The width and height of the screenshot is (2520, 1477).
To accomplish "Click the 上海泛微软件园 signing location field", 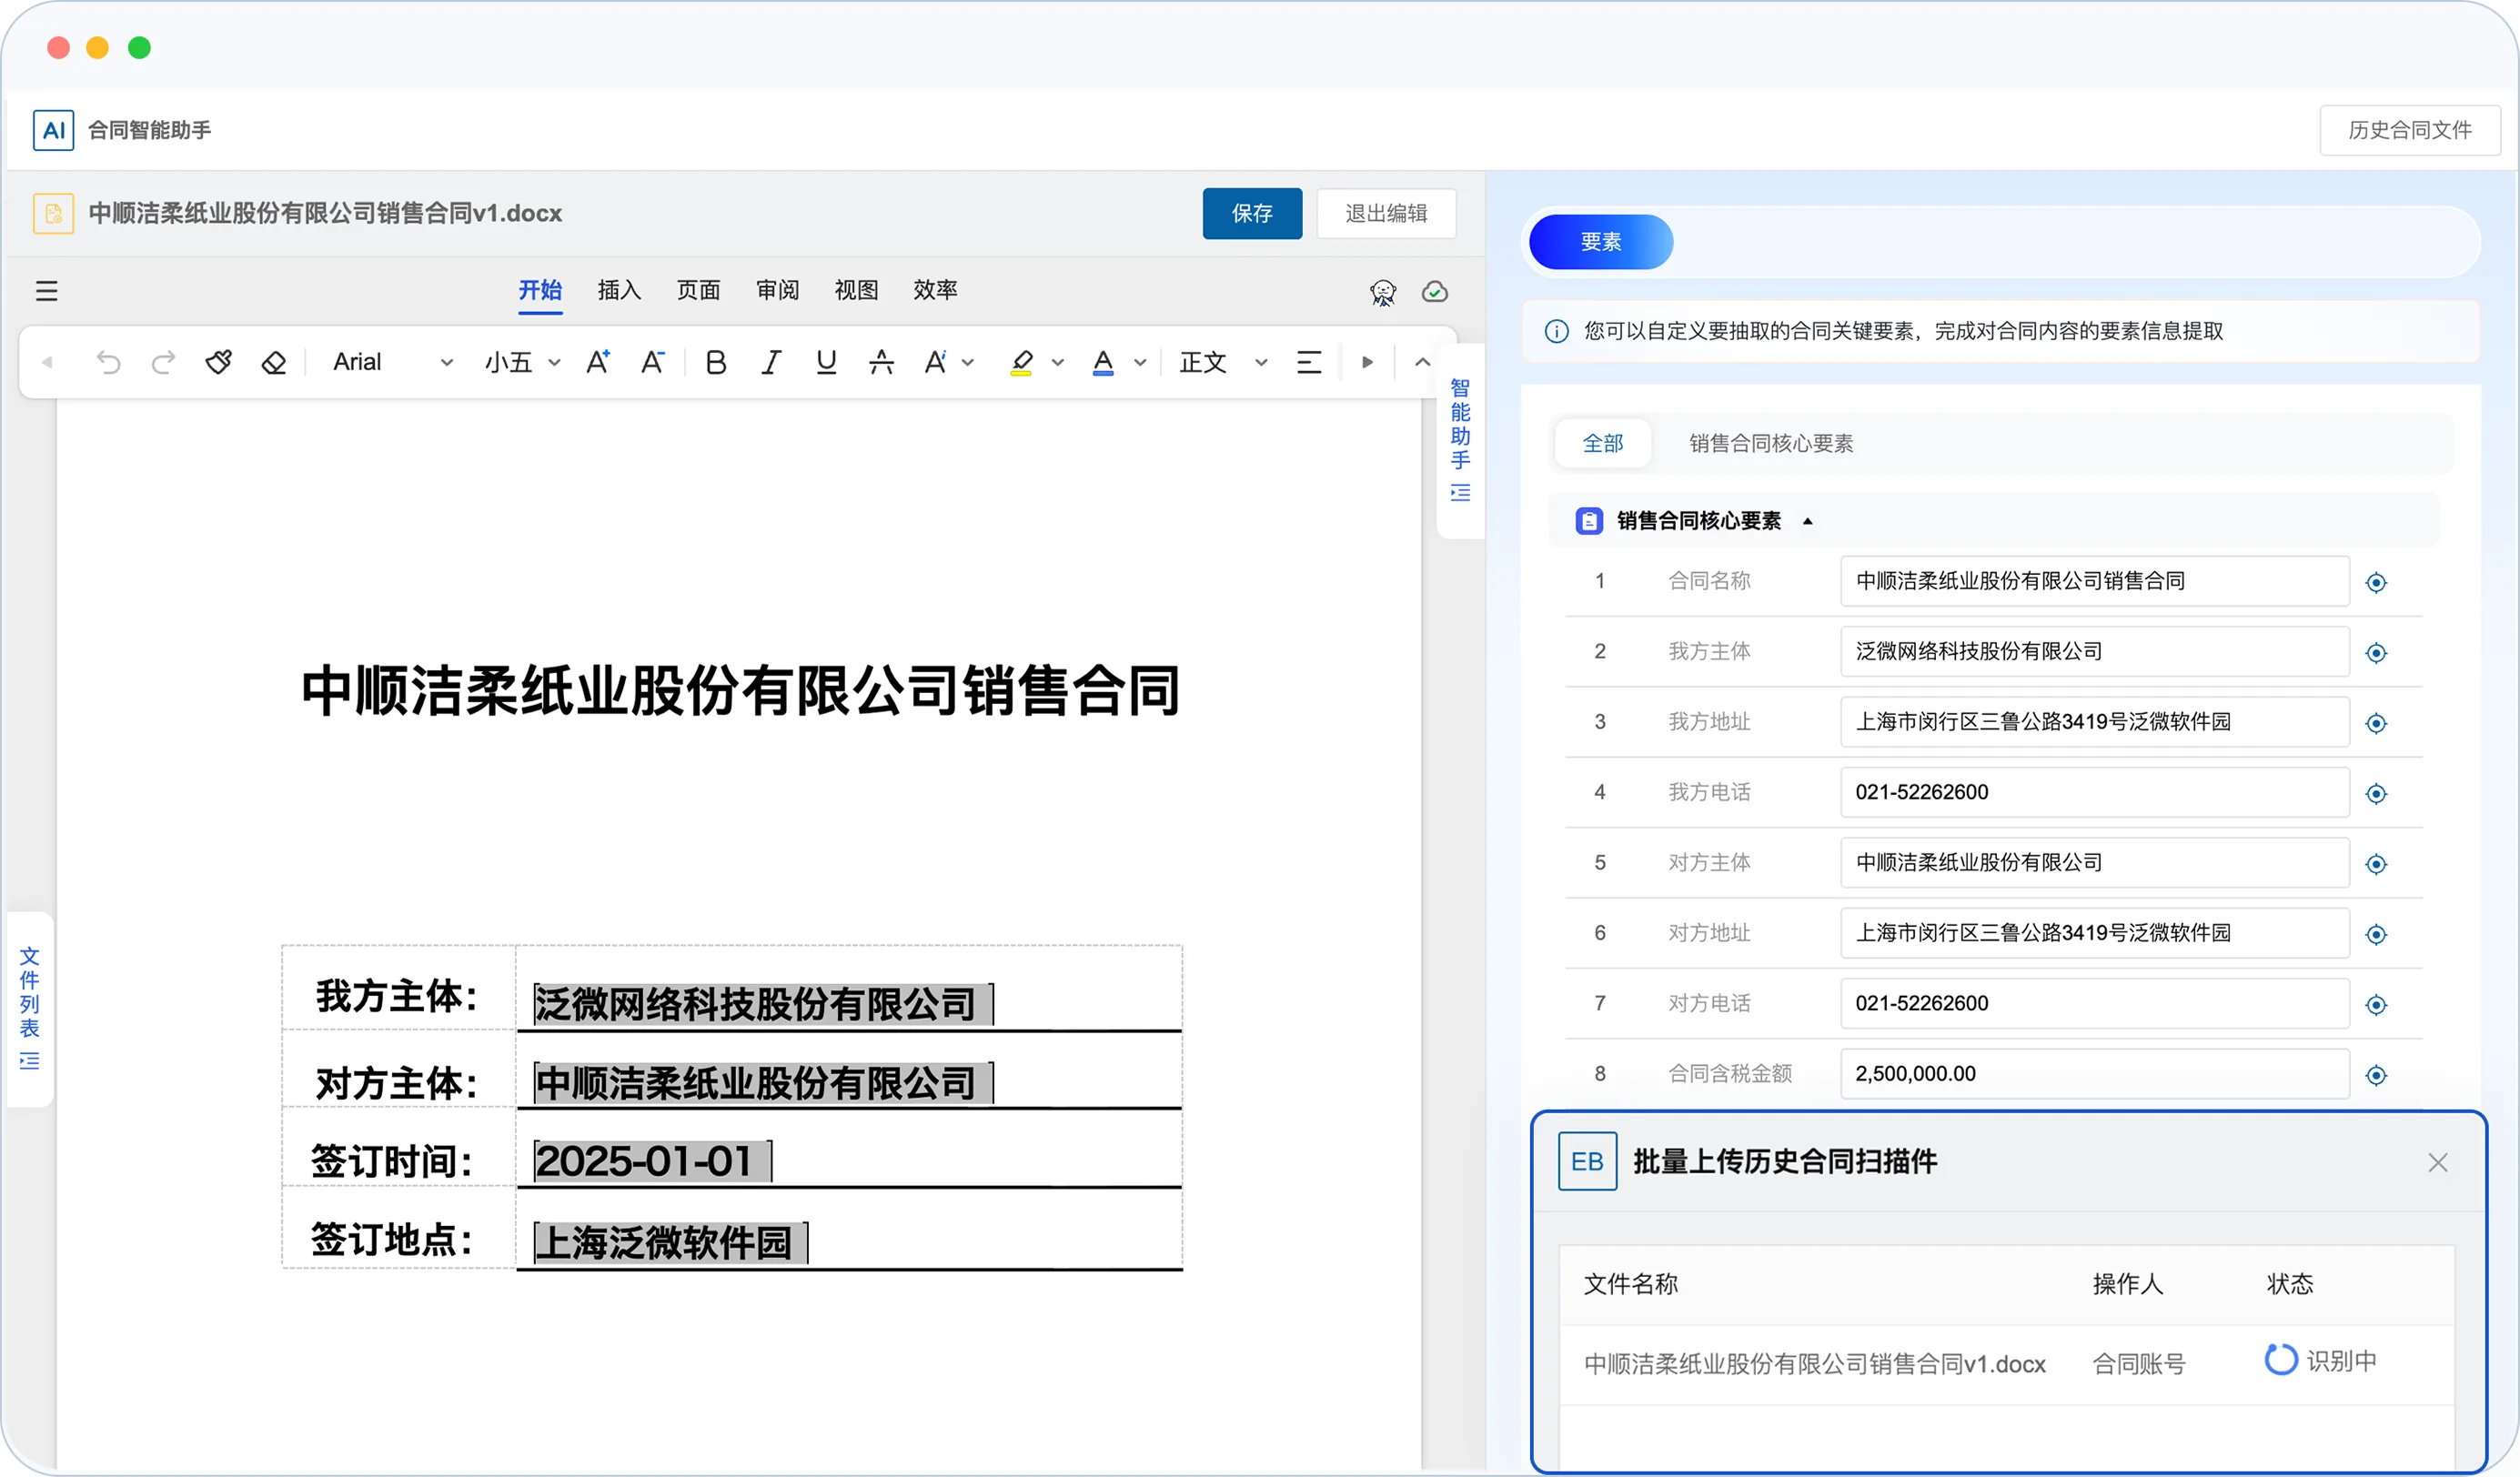I will tap(670, 1242).
